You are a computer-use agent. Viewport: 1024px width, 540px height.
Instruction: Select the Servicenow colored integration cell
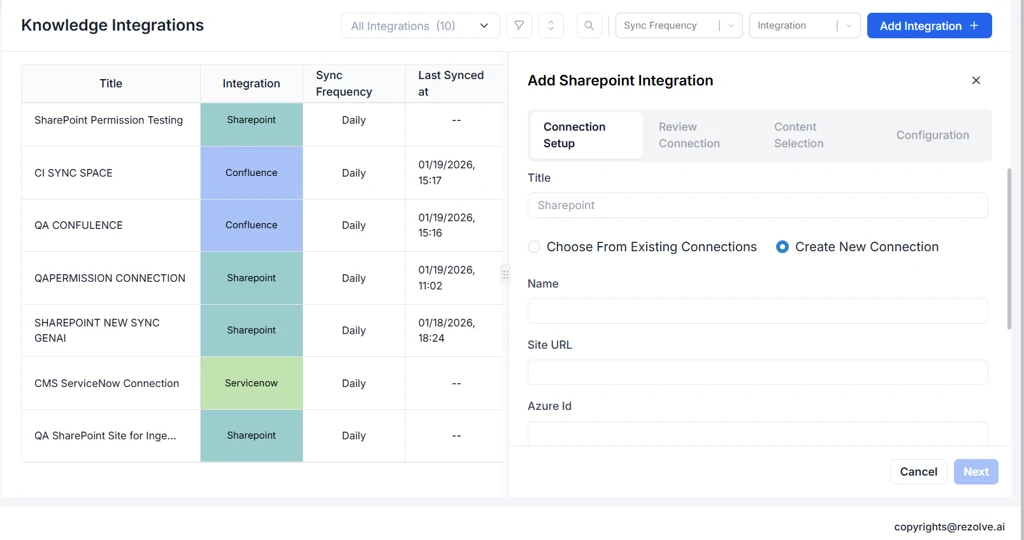(251, 383)
